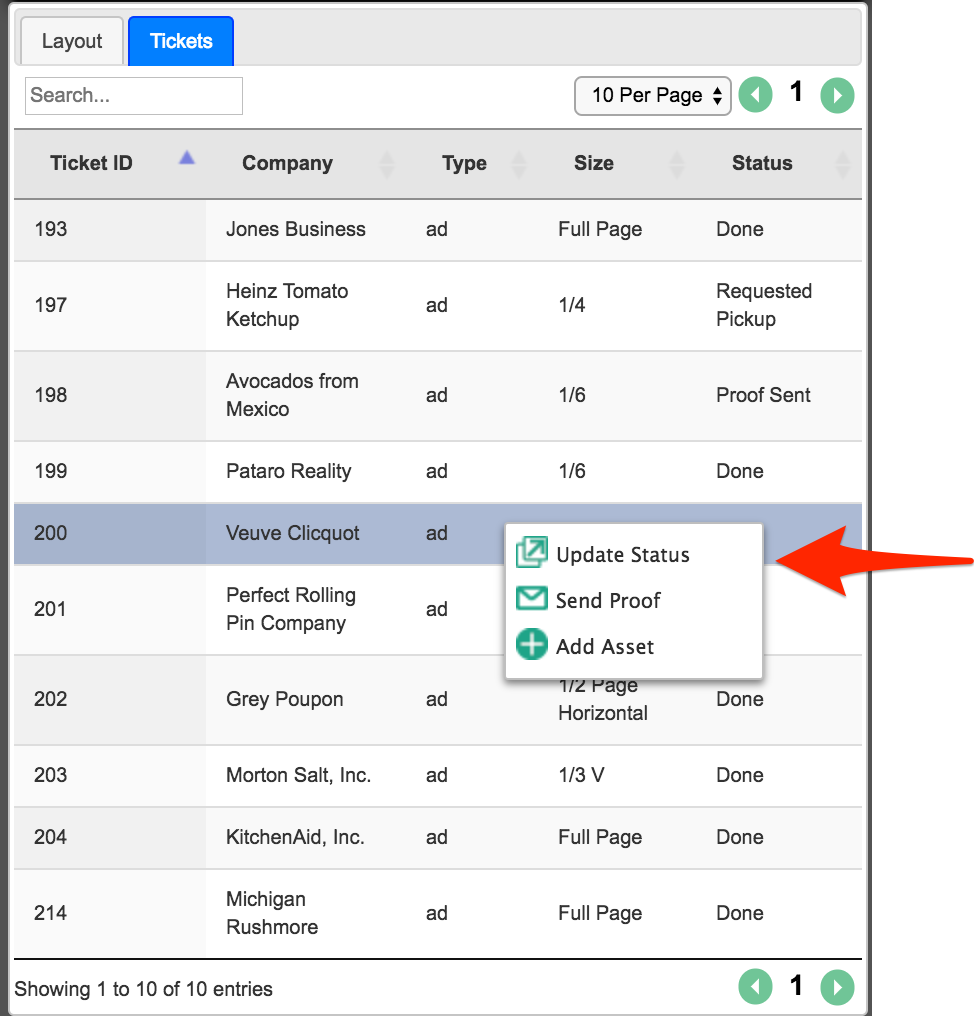Switch to the Layout tab
Viewport: 974px width, 1016px height.
click(70, 41)
